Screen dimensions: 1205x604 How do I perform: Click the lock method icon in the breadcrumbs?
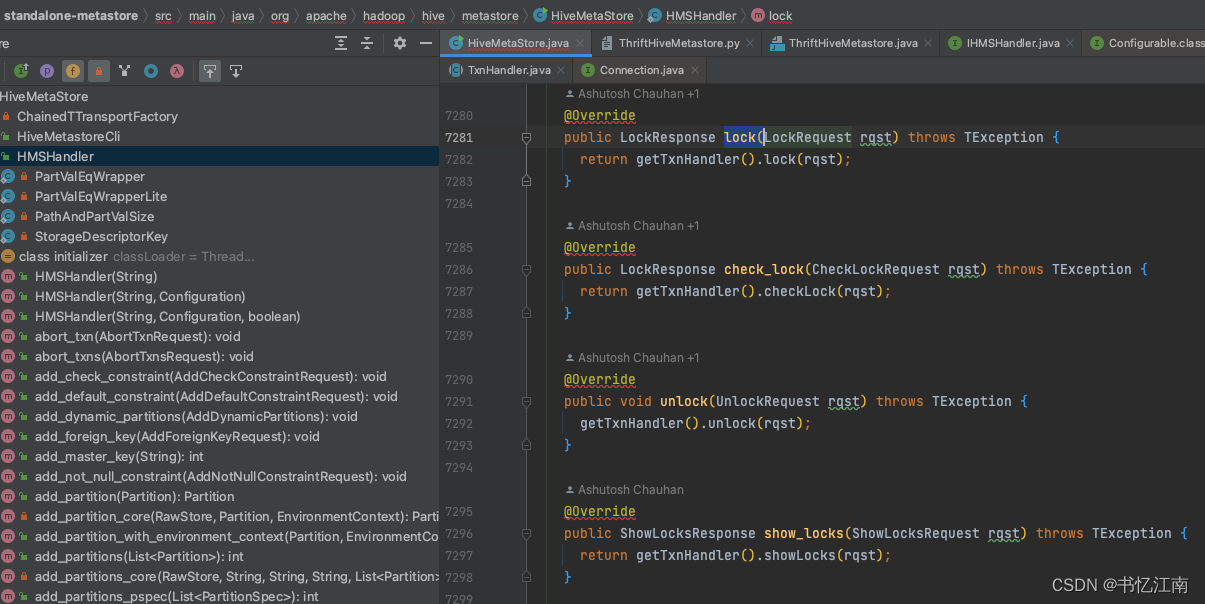[756, 15]
